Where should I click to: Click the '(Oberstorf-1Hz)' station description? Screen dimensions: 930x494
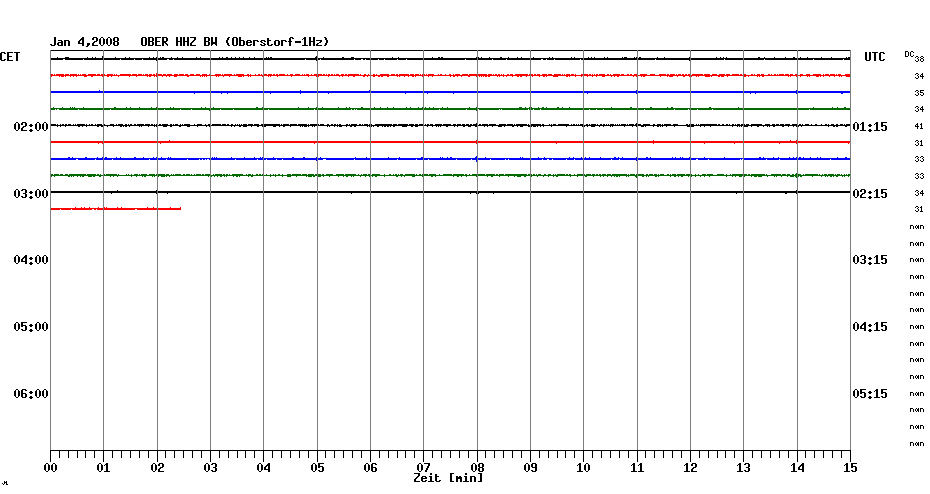[276, 42]
